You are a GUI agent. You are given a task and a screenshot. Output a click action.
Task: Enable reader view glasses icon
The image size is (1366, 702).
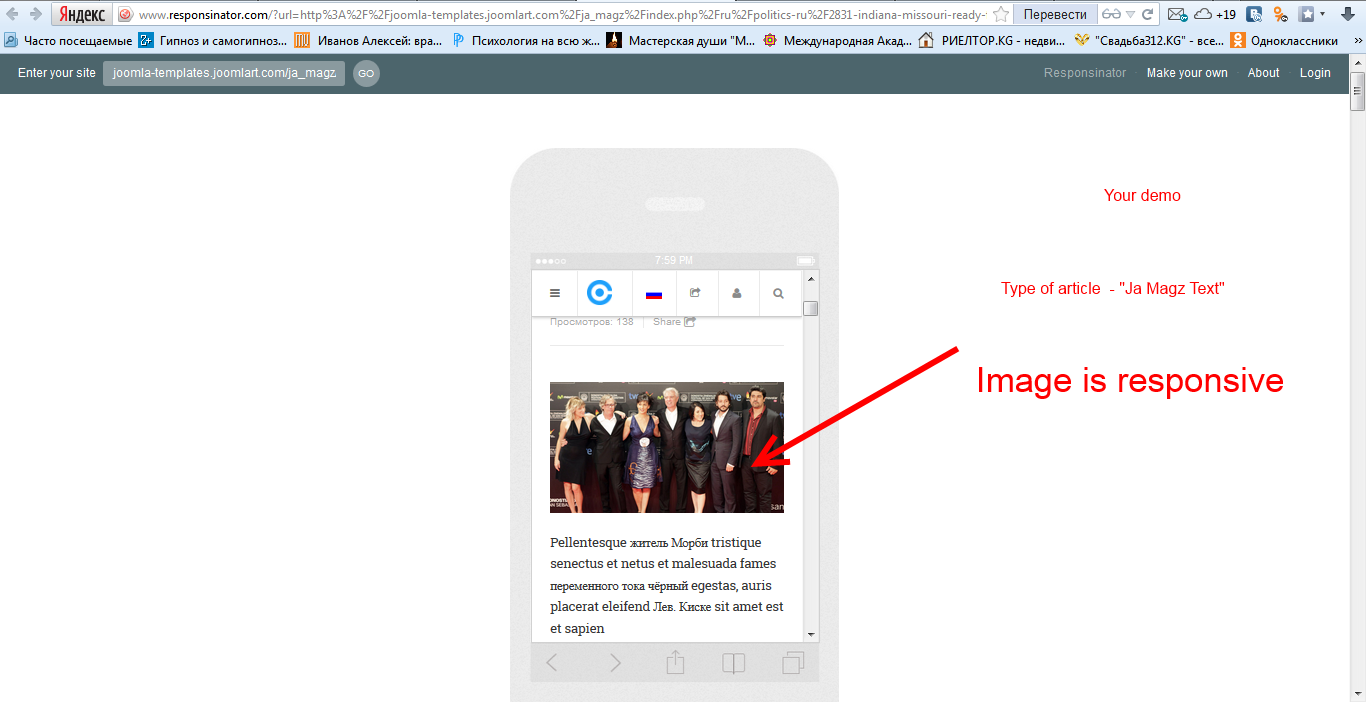(1111, 15)
